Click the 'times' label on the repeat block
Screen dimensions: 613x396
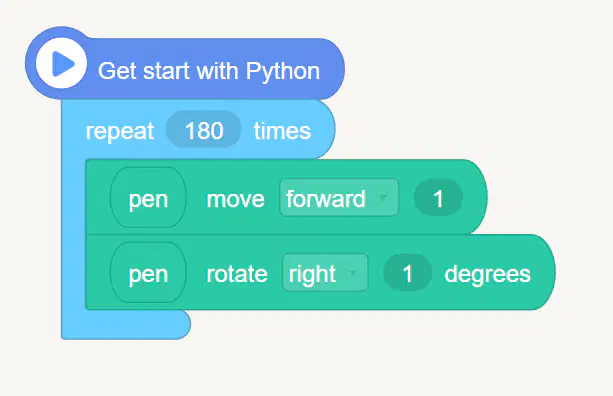tap(282, 131)
